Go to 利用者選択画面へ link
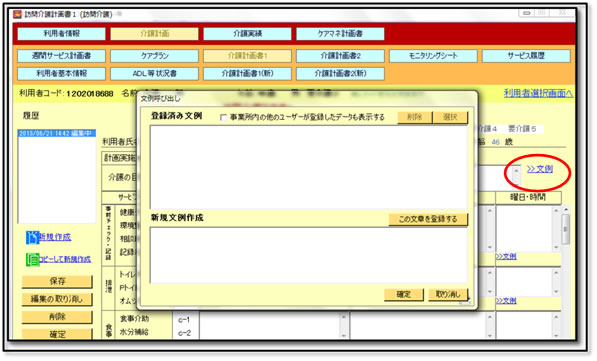 pos(538,93)
